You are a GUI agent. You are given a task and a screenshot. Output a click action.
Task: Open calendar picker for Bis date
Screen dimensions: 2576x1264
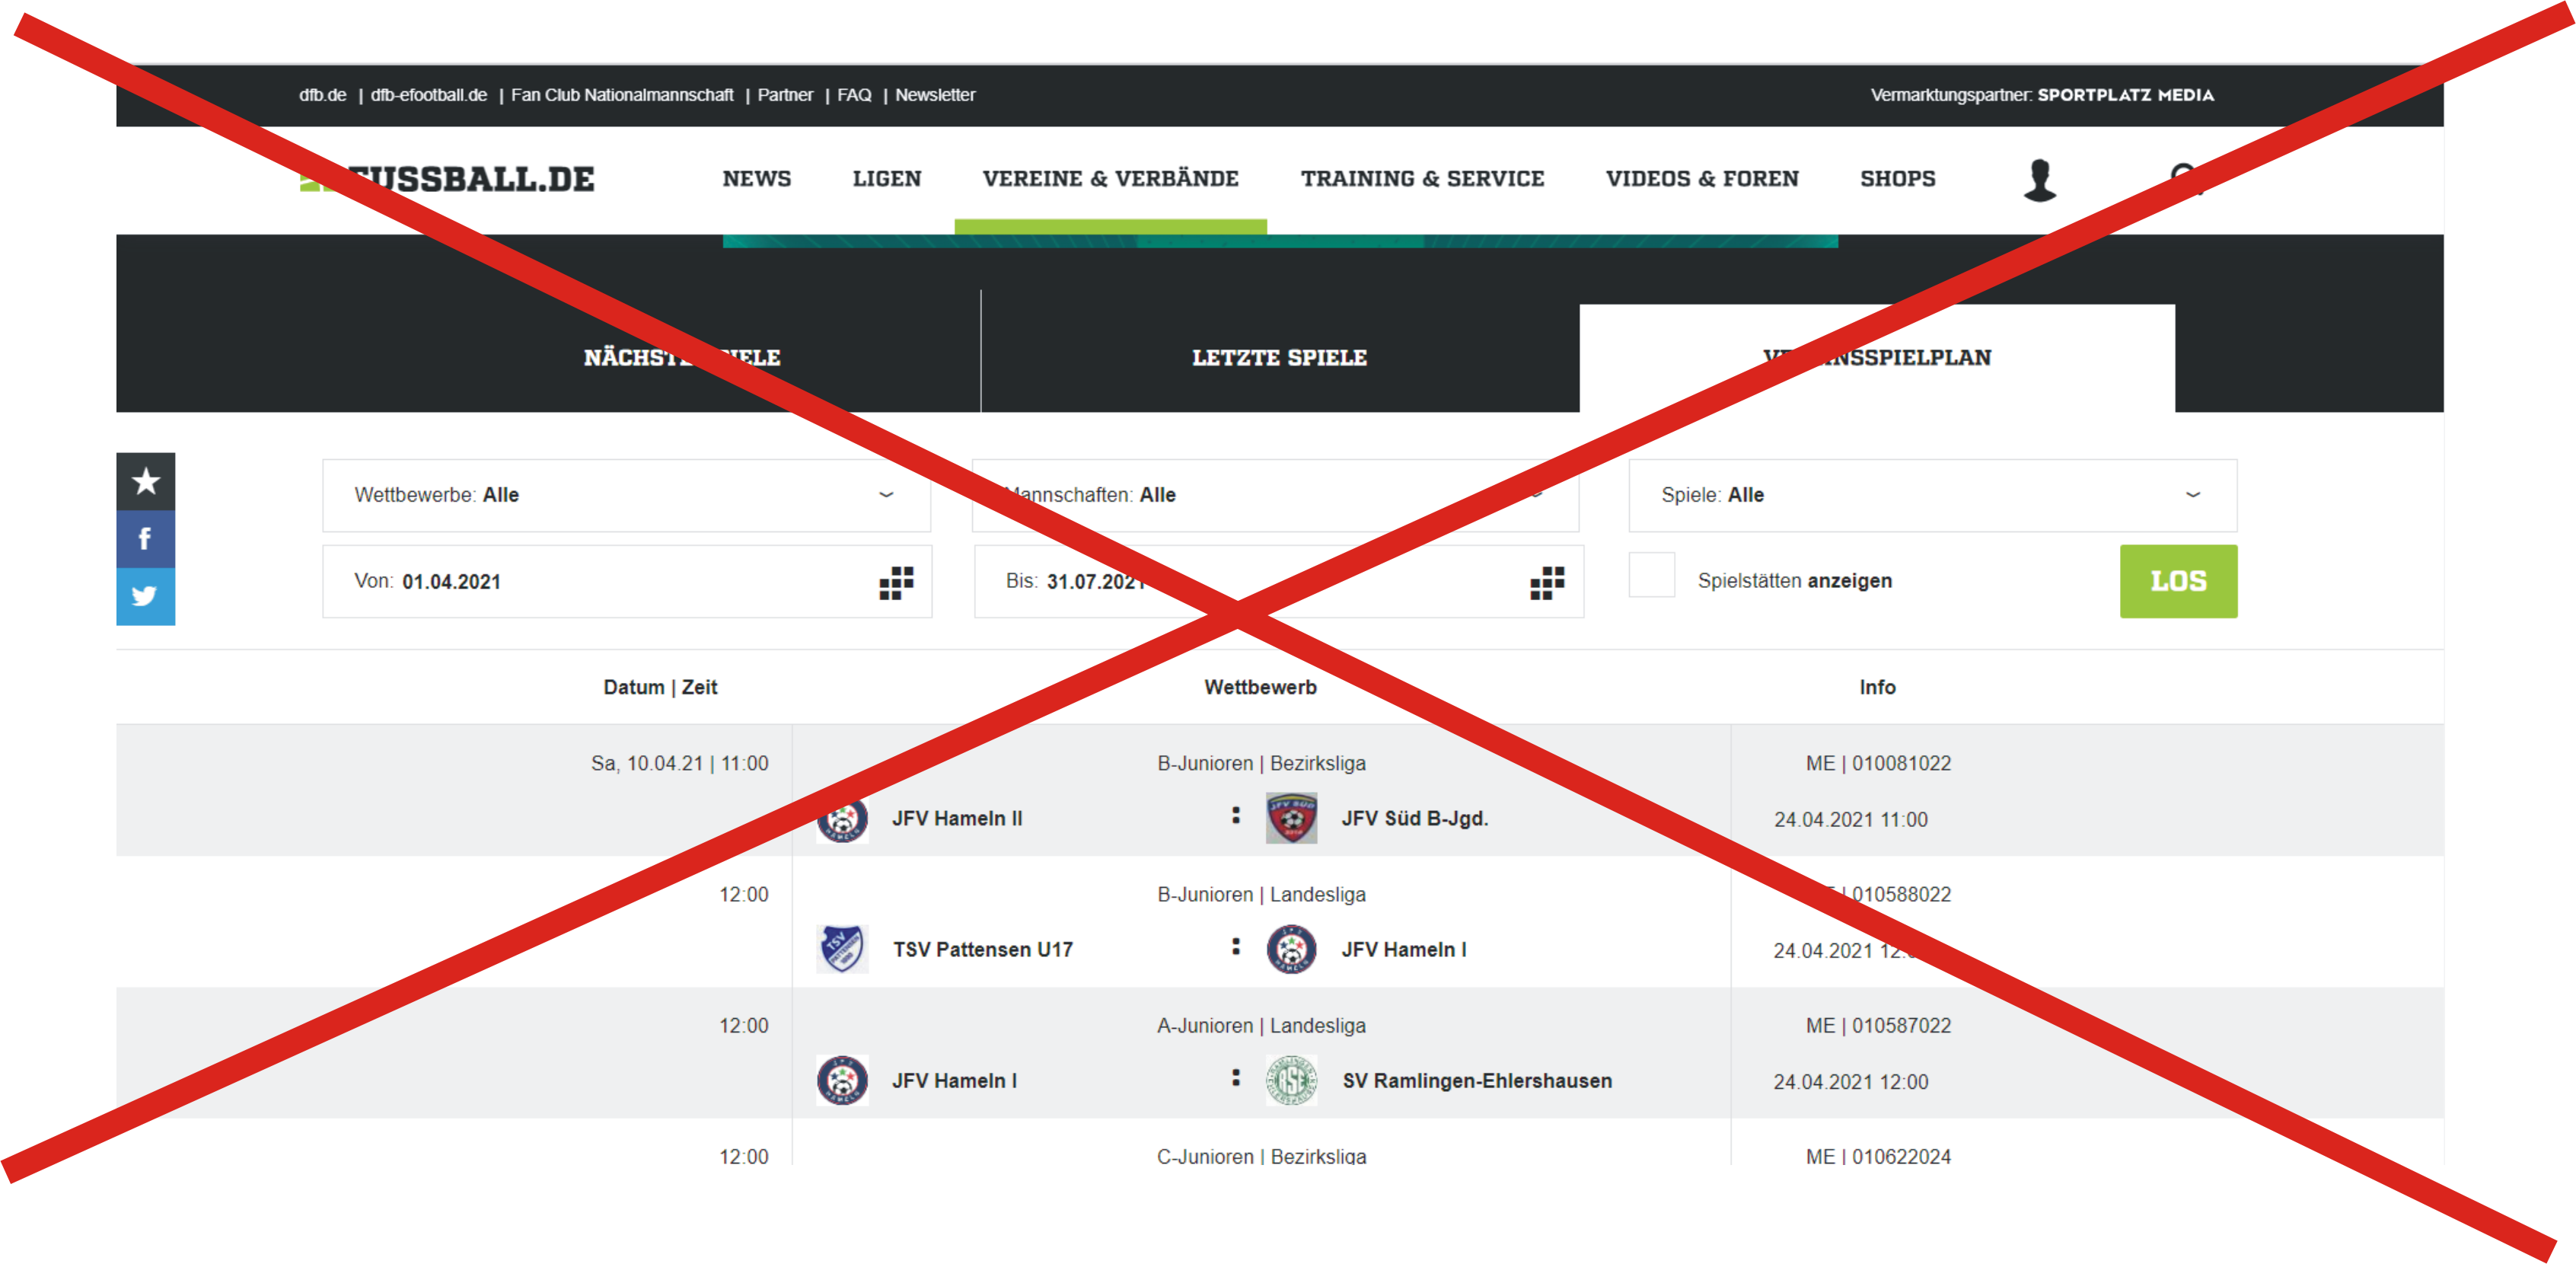(1547, 582)
